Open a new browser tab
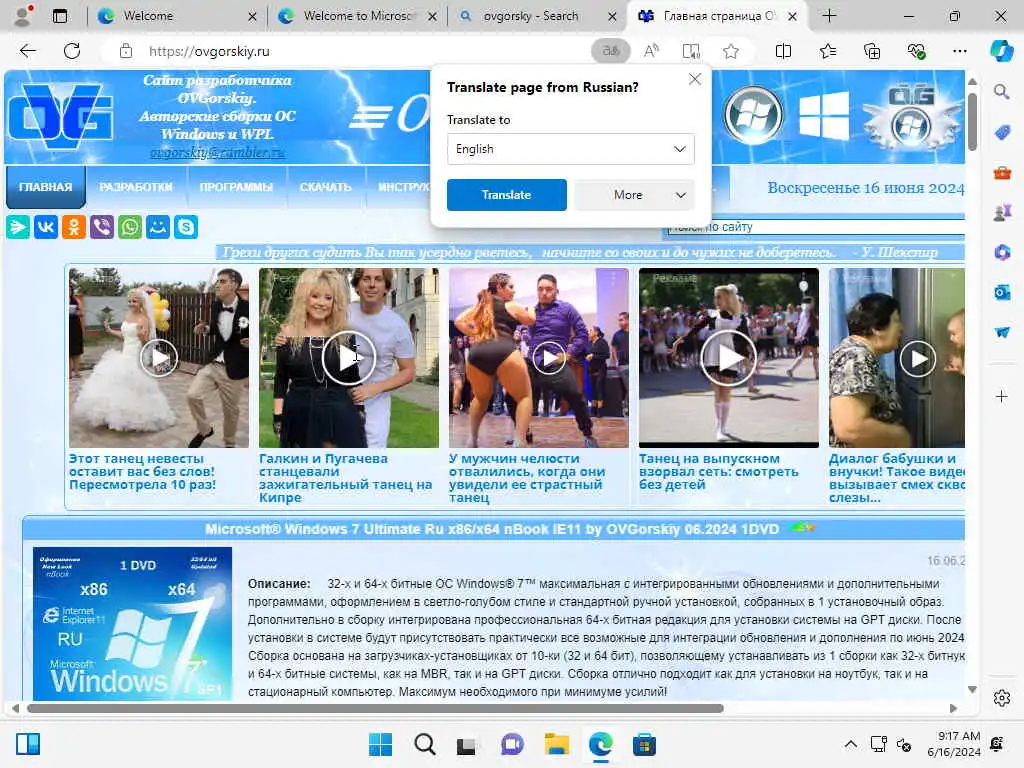The height and width of the screenshot is (768, 1024). pyautogui.click(x=829, y=16)
